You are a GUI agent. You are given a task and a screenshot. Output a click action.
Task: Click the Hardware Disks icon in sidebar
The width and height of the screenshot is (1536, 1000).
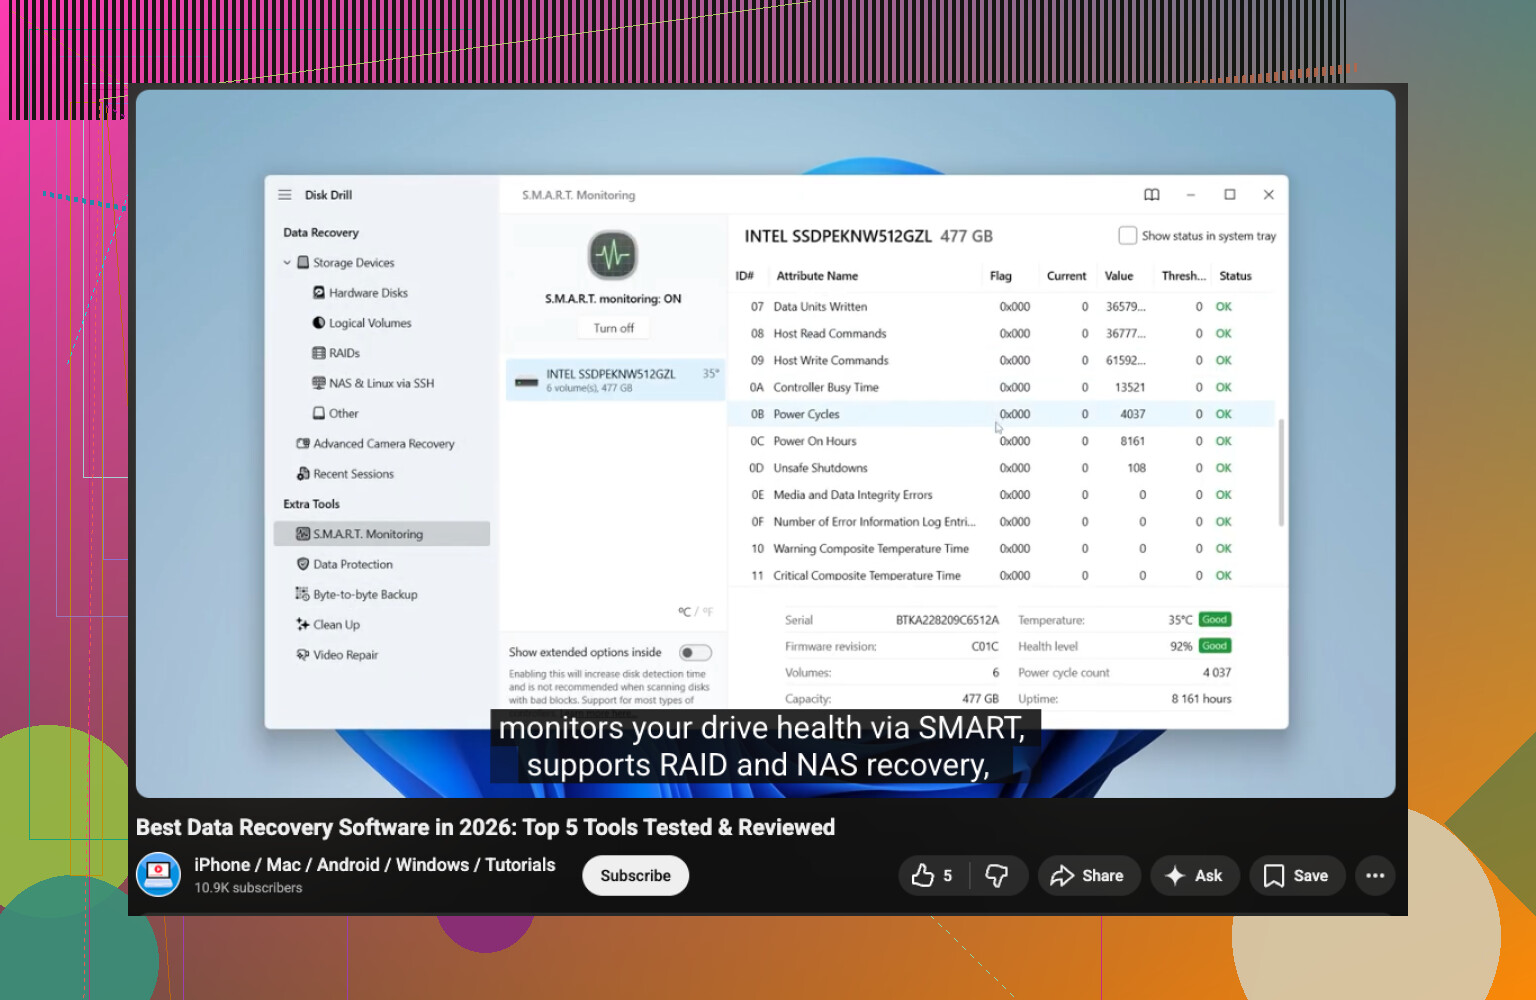(x=319, y=293)
